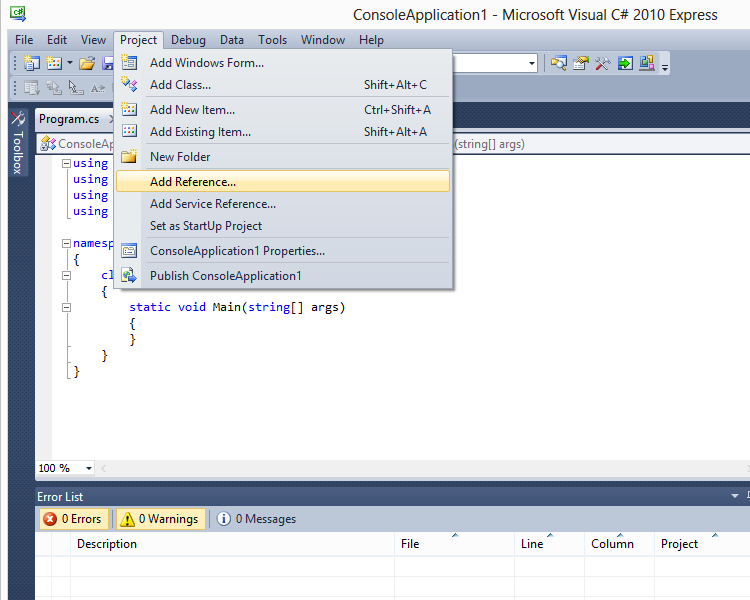
Task: Open the member dropdown showing (string[] args)
Action: coord(600,144)
